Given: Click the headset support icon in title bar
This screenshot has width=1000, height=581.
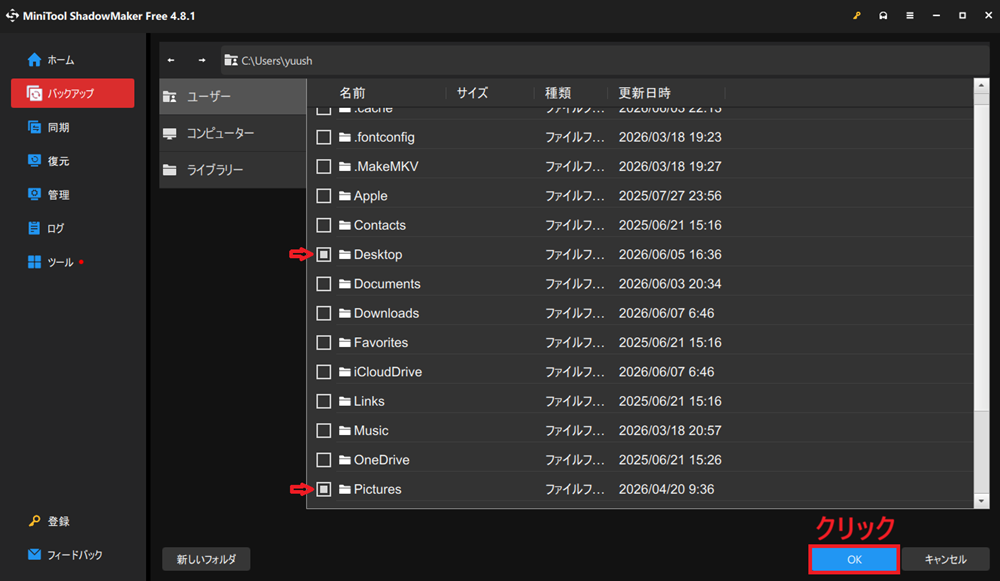Looking at the screenshot, I should point(883,15).
